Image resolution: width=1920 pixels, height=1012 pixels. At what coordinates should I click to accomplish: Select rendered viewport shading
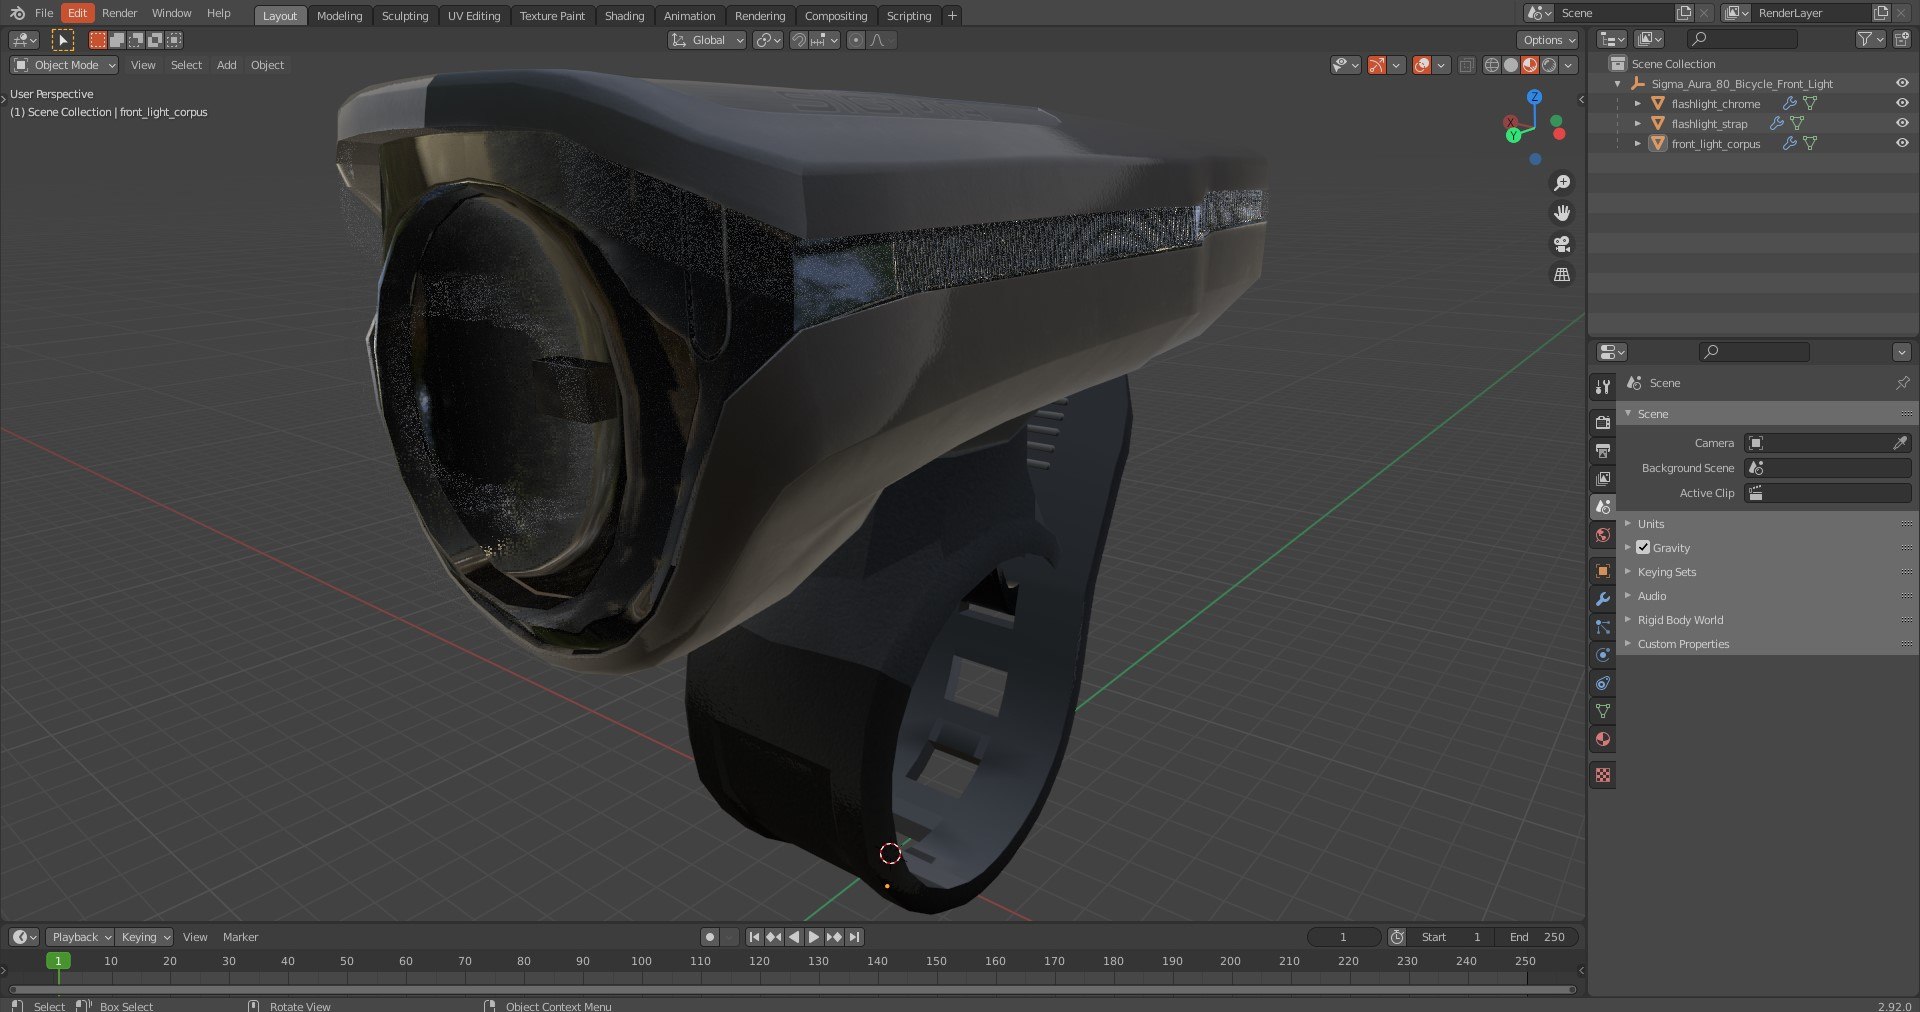[x=1549, y=65]
